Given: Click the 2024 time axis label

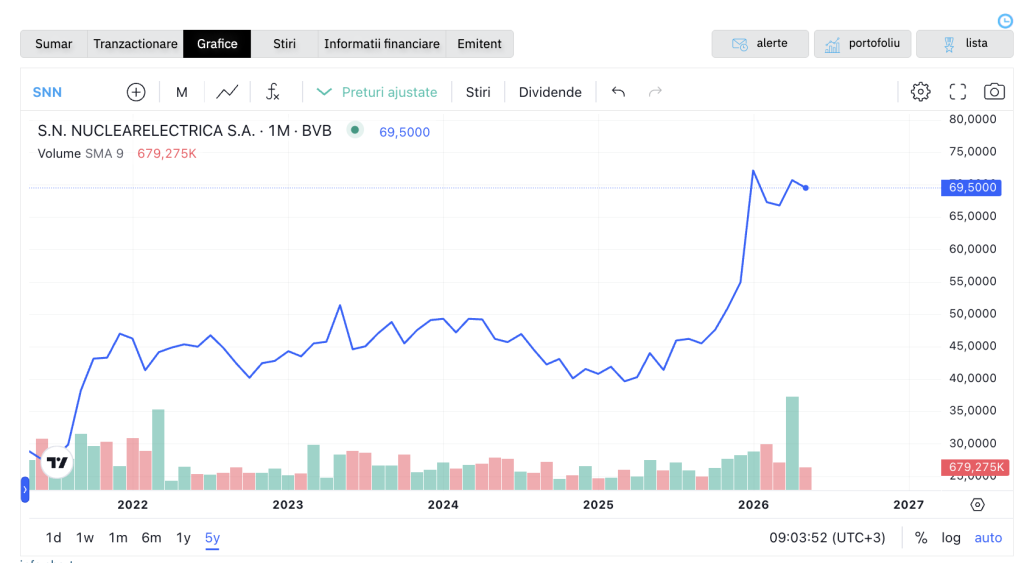Looking at the screenshot, I should point(443,504).
